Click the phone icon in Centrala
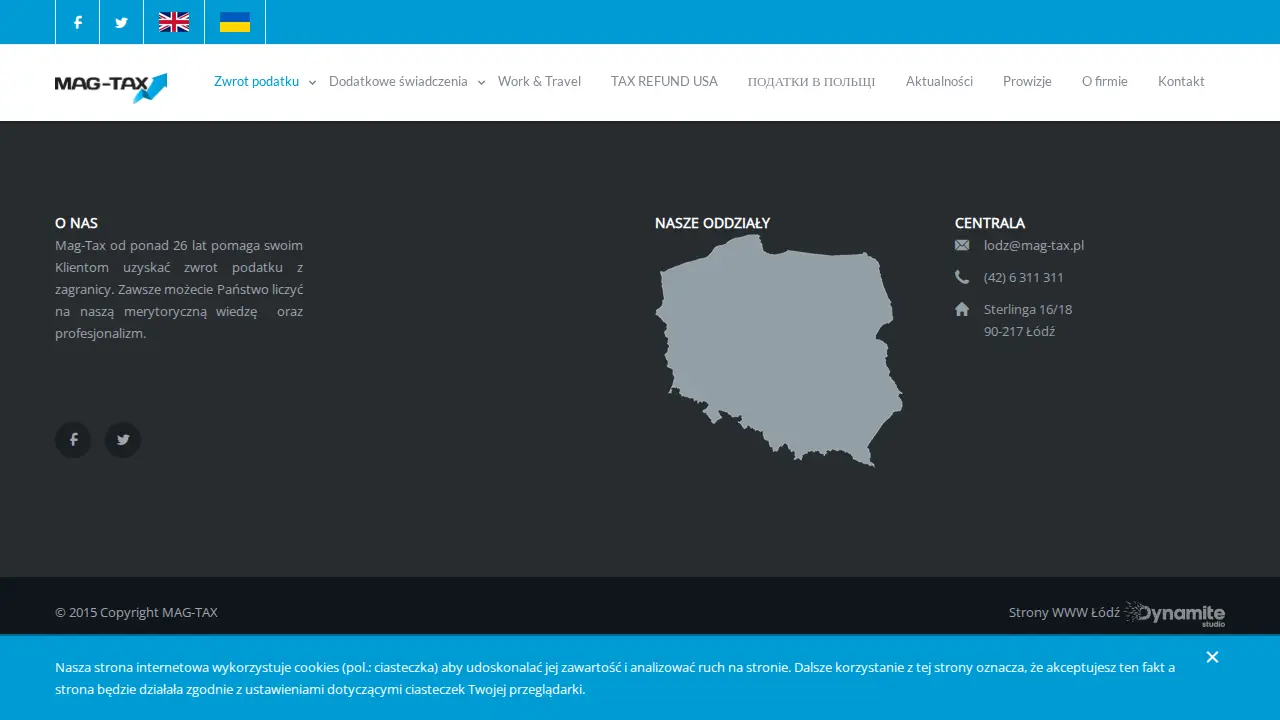 pyautogui.click(x=962, y=277)
